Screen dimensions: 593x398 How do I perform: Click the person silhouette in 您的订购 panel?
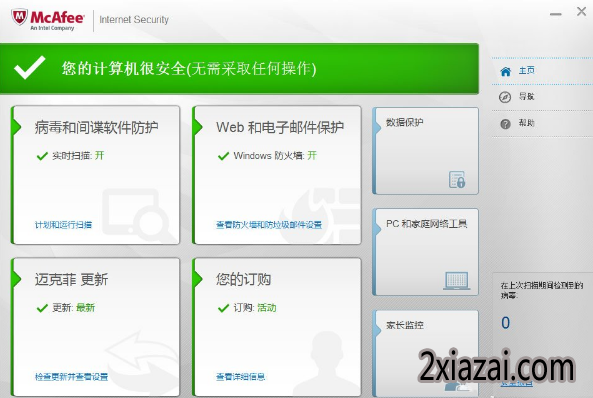pyautogui.click(x=326, y=363)
